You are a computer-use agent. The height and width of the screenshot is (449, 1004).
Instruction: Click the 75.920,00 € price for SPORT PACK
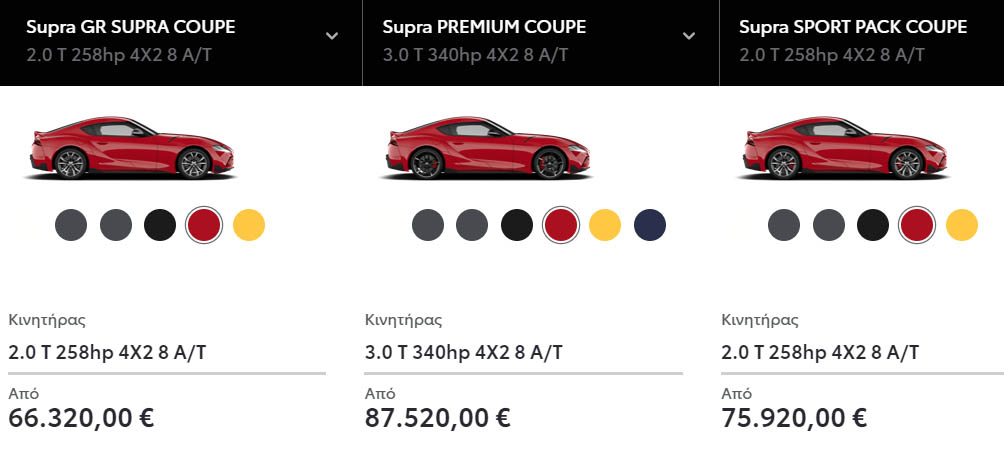click(x=794, y=418)
